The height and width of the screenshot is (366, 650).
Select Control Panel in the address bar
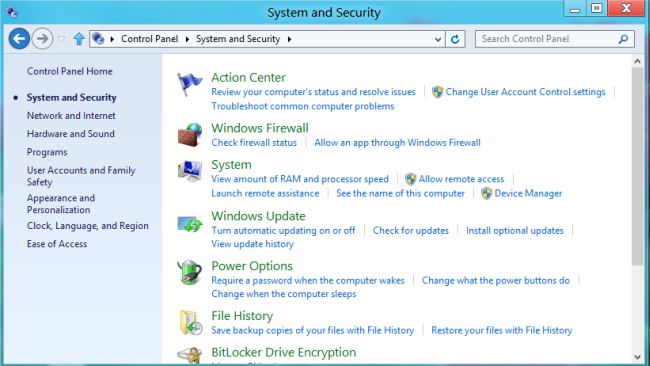pos(150,39)
